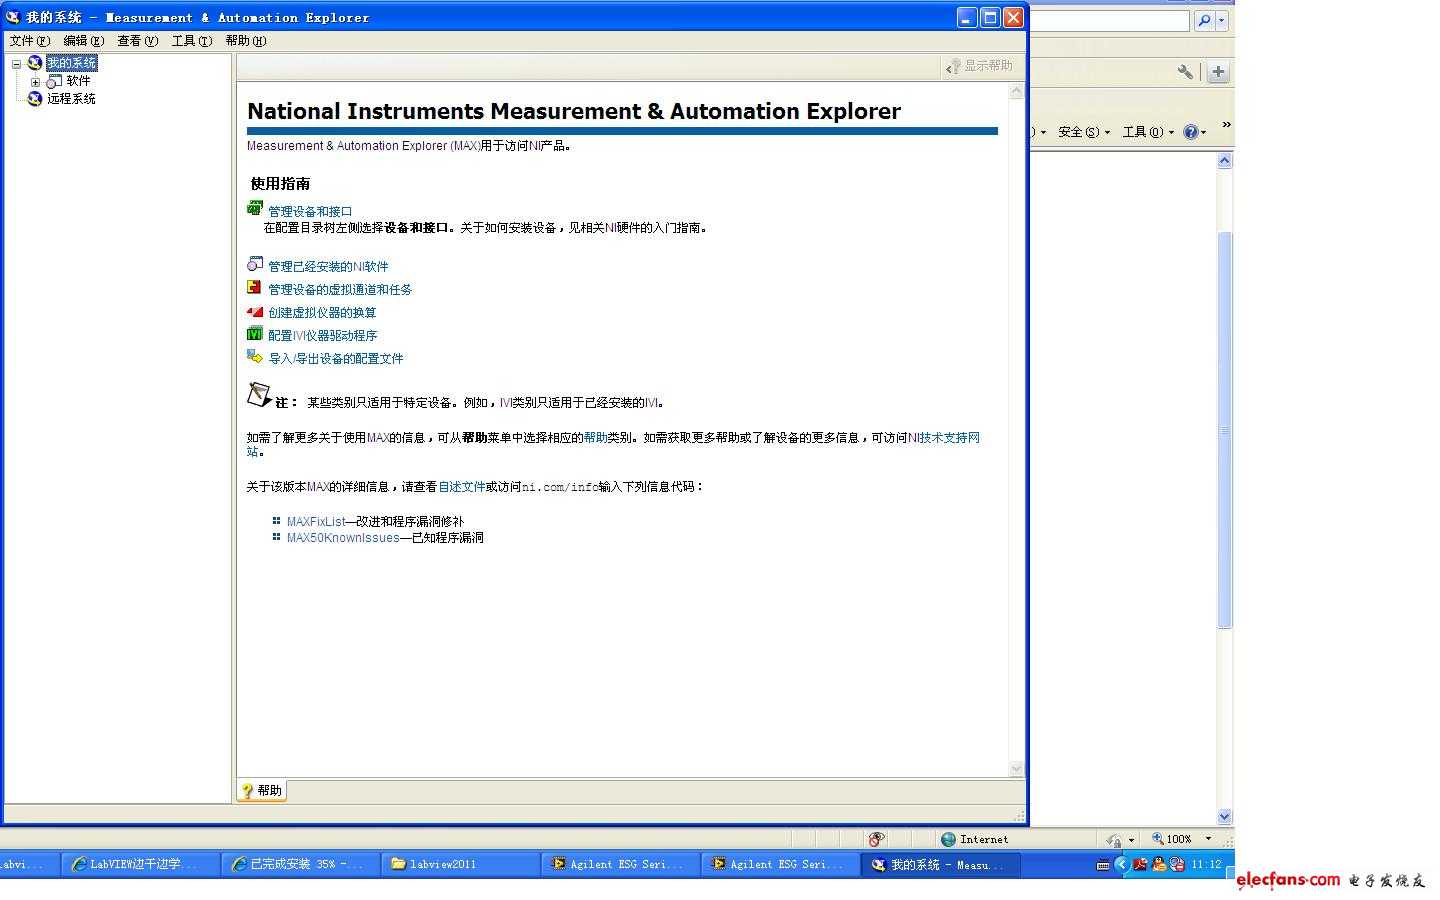The height and width of the screenshot is (900, 1440).
Task: Open browser search options dropdown arrow
Action: [x=1222, y=20]
